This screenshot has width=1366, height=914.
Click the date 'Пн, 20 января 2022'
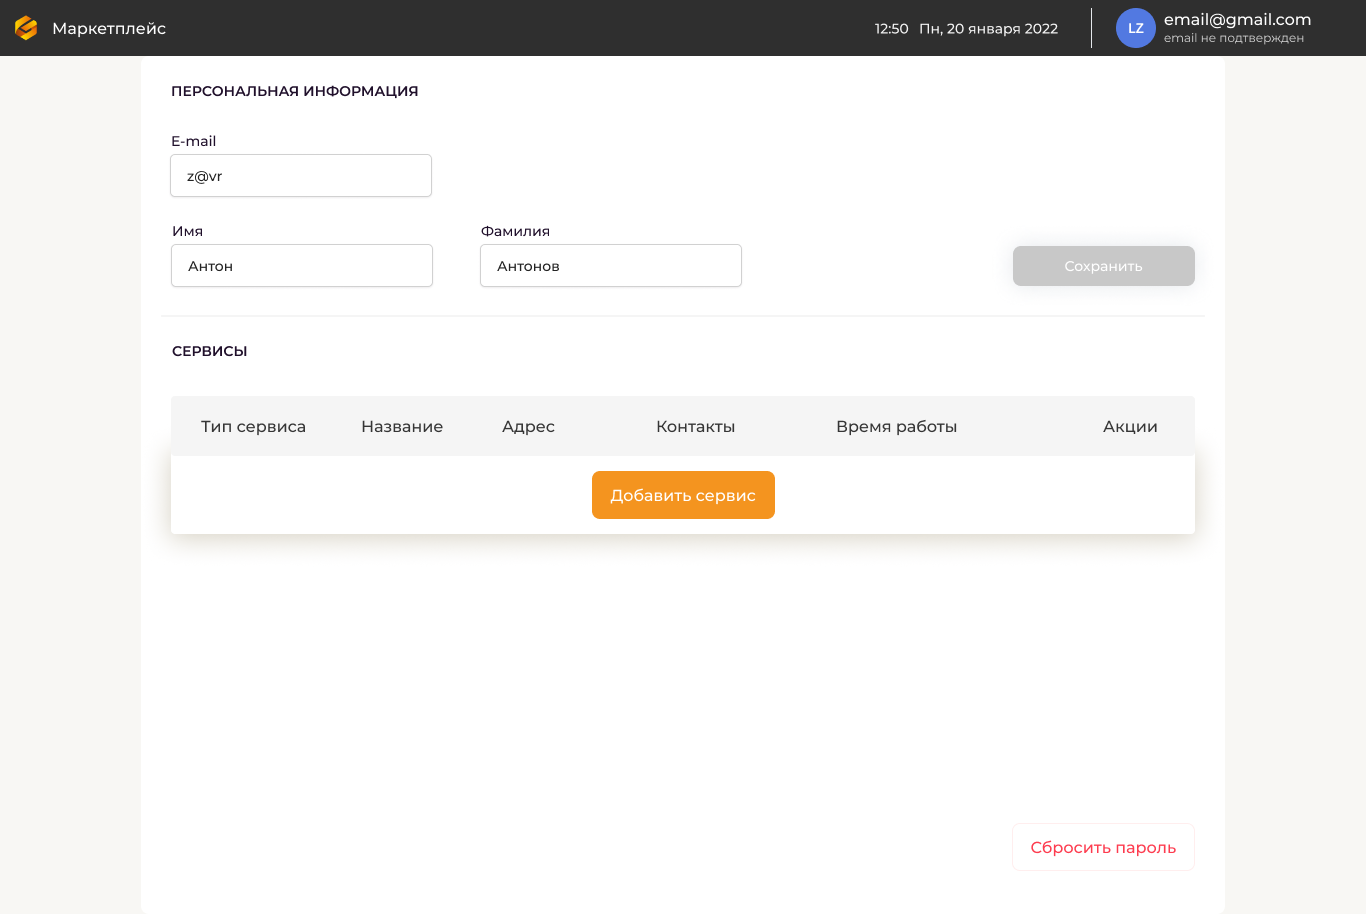(988, 28)
